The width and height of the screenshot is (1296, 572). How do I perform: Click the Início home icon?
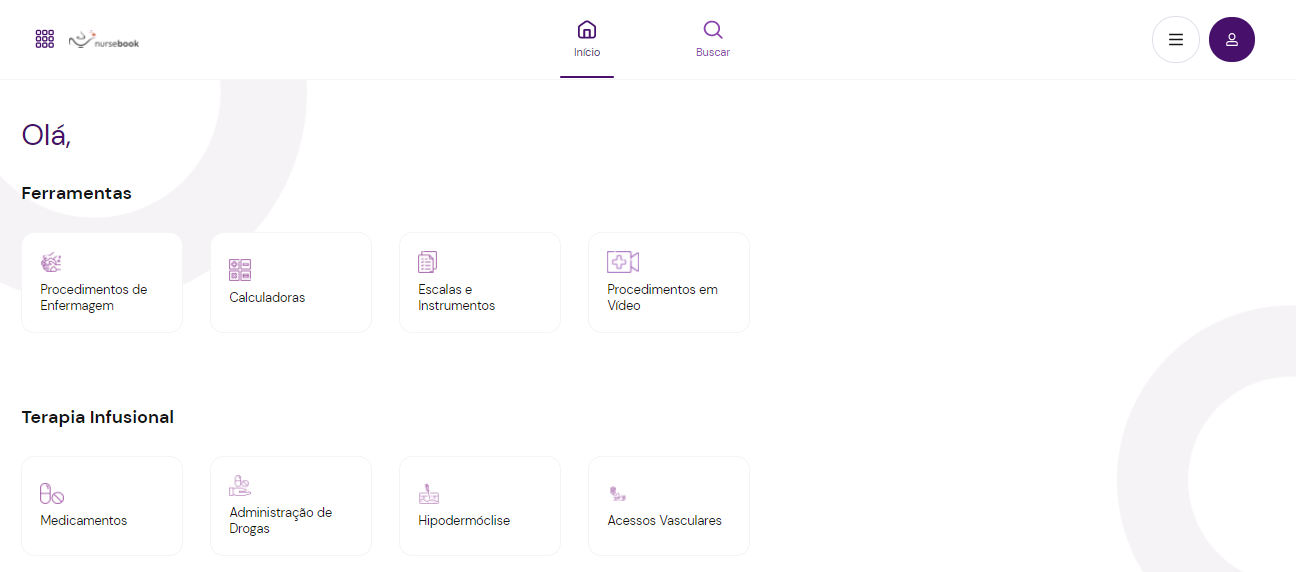pos(587,29)
